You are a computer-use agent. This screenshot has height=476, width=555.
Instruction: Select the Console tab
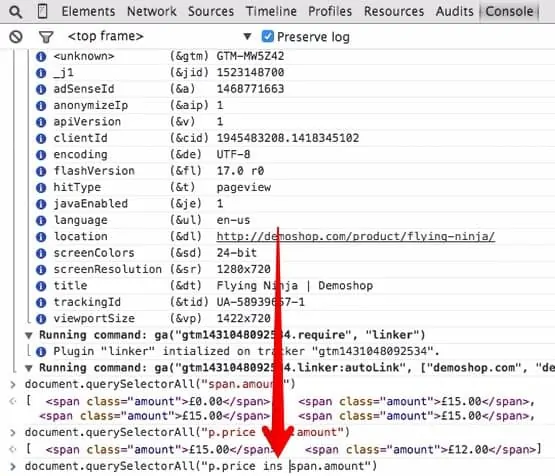coord(509,11)
